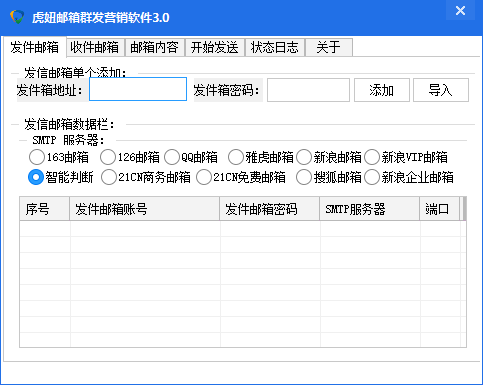Sort by the 发件邮箱账号 column header
483x385 pixels.
point(145,209)
